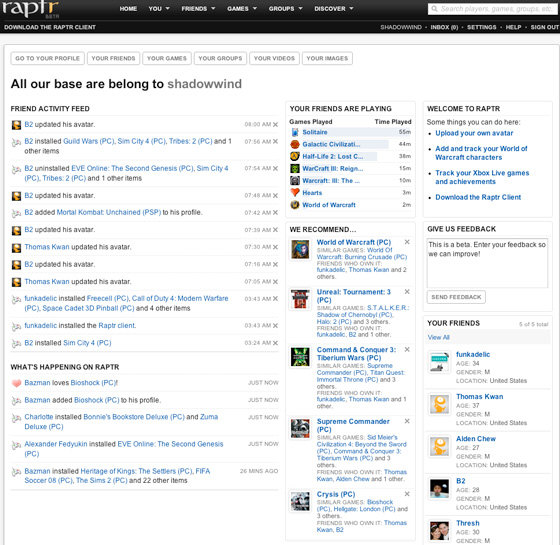Click YOUR GAMES button
This screenshot has height=545, width=560.
point(167,58)
